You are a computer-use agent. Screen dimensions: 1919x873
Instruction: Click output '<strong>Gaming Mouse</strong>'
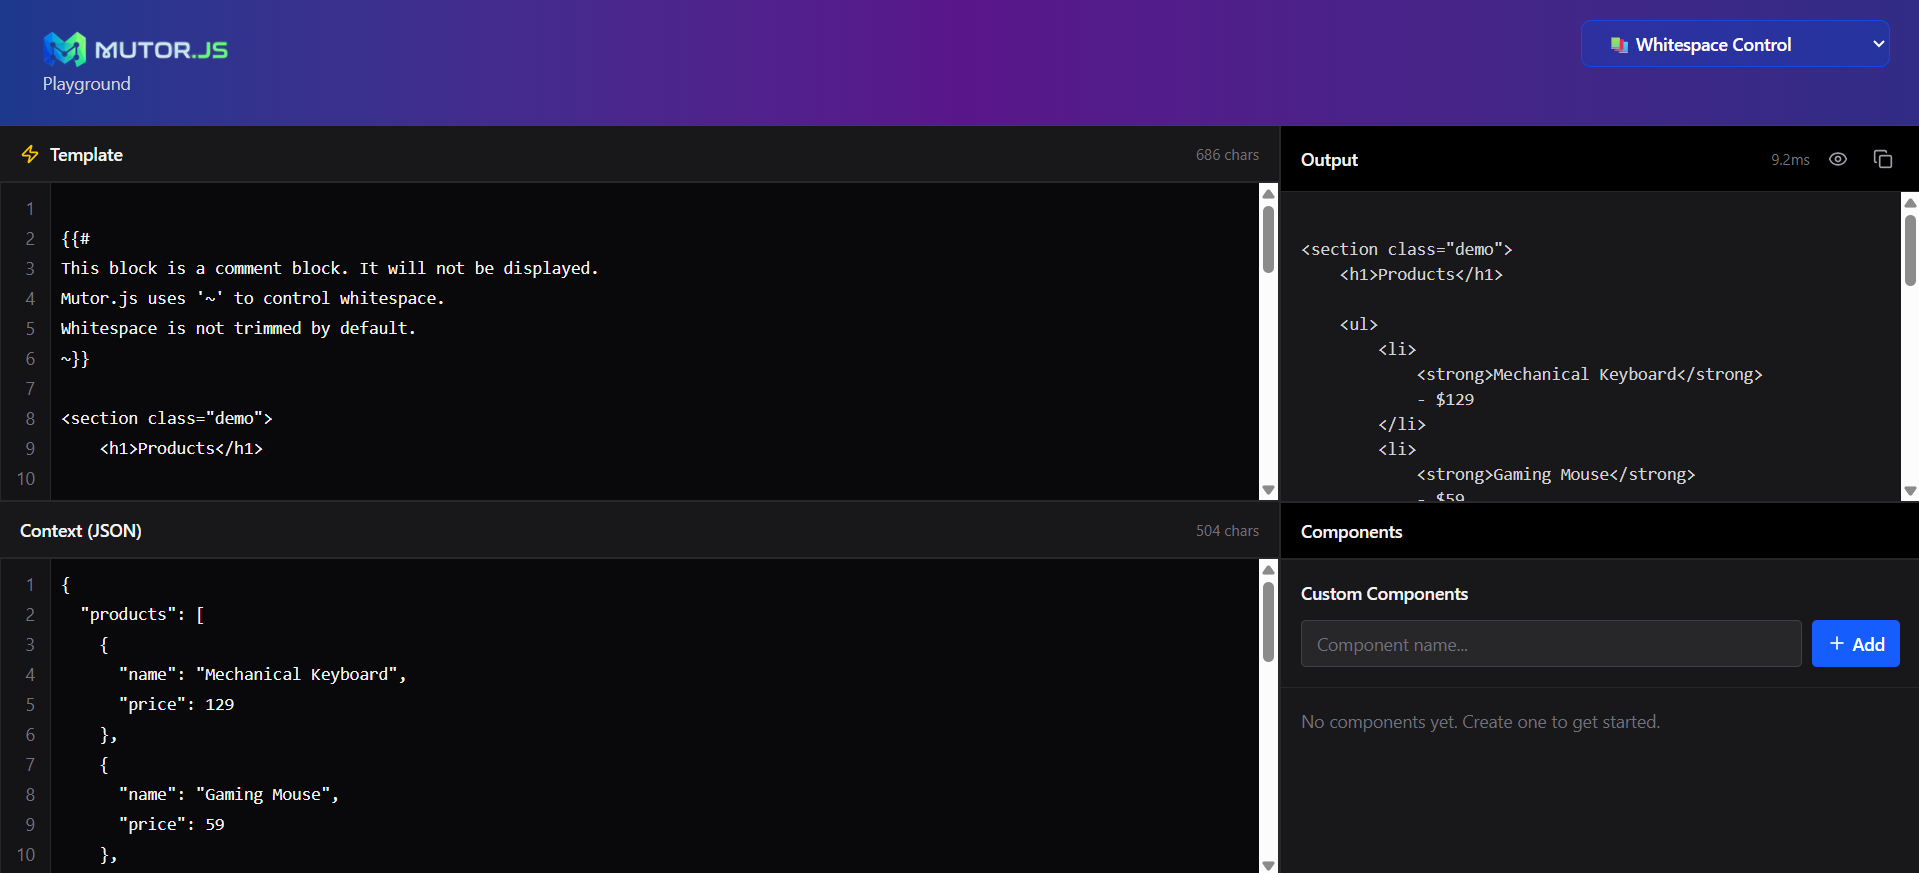[x=1555, y=474]
